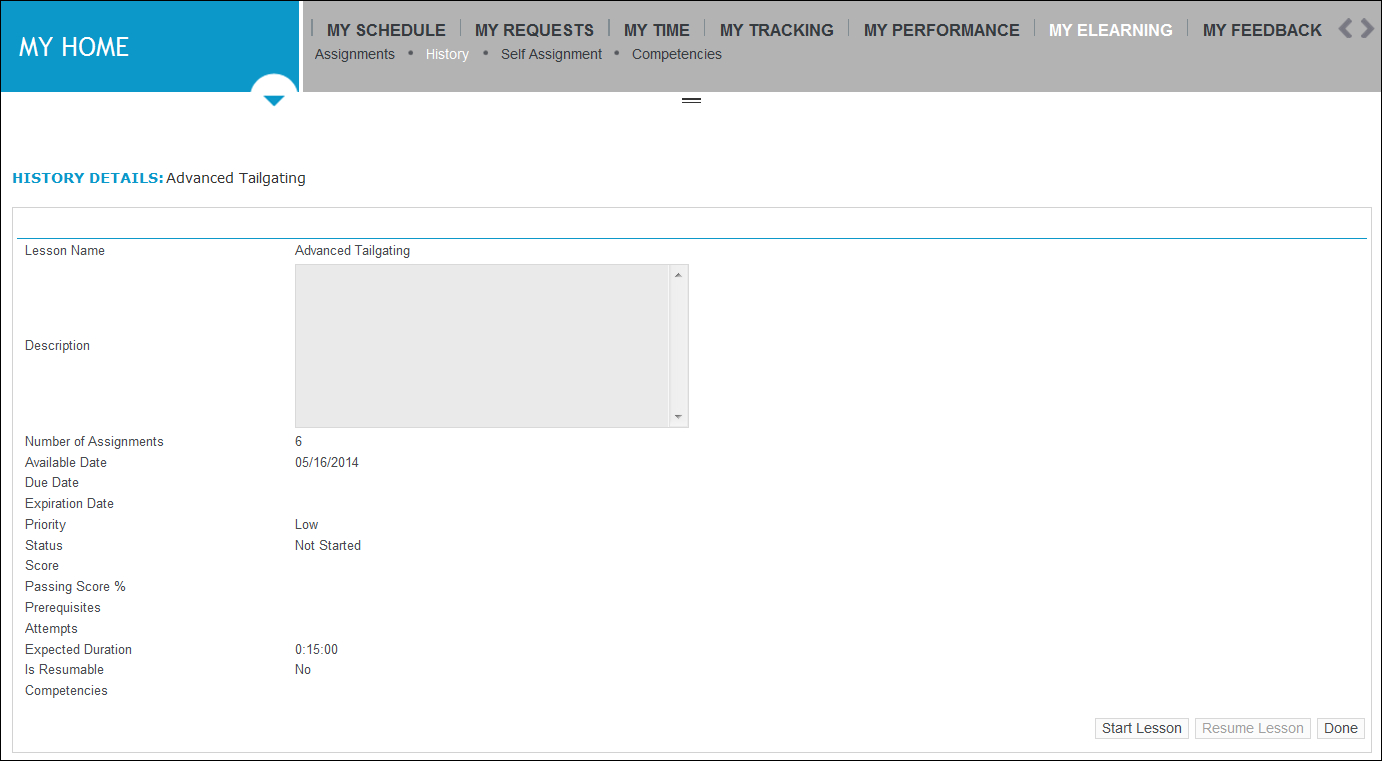This screenshot has width=1382, height=761.
Task: Click the Done button
Action: 1341,728
